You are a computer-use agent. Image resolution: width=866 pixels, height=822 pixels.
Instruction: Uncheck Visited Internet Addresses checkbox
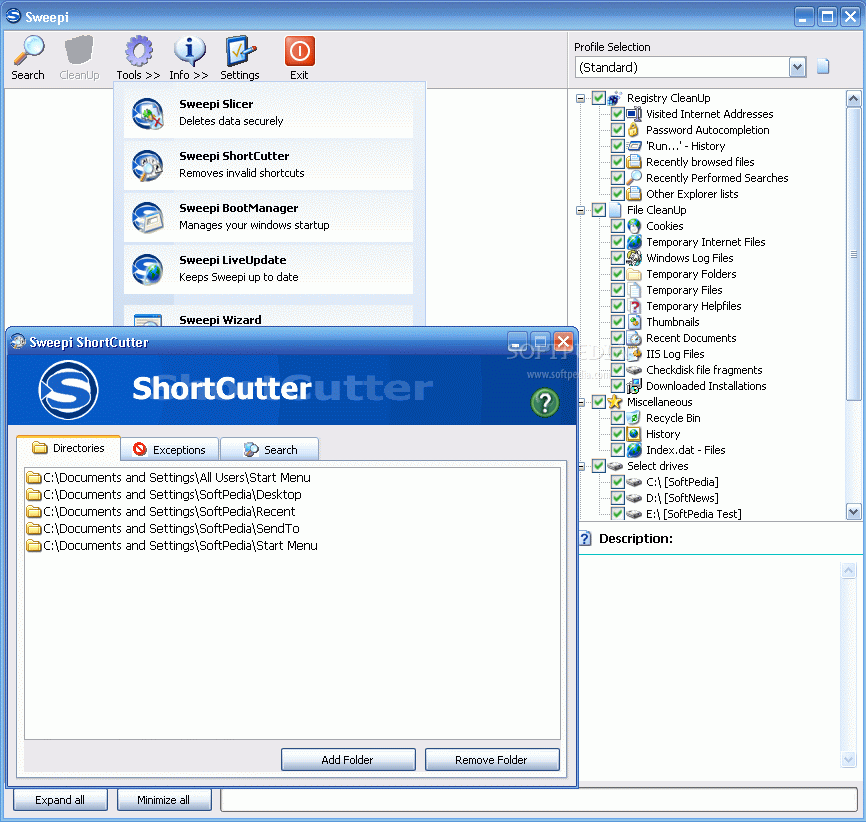[618, 114]
